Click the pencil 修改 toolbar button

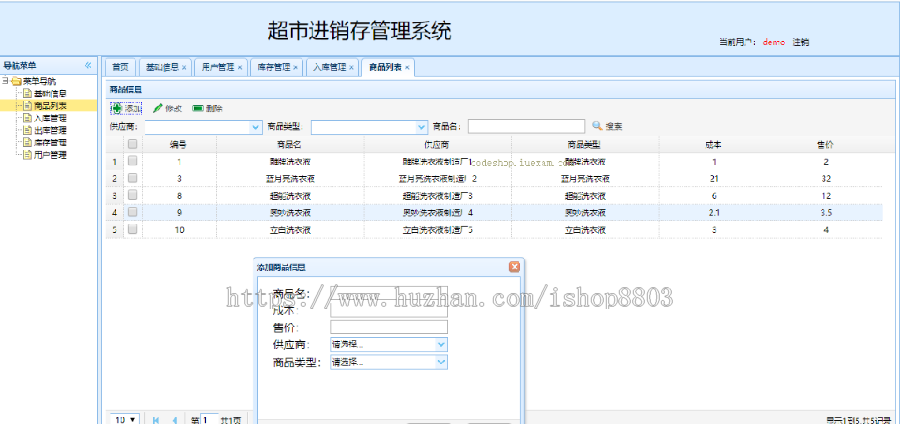click(167, 108)
